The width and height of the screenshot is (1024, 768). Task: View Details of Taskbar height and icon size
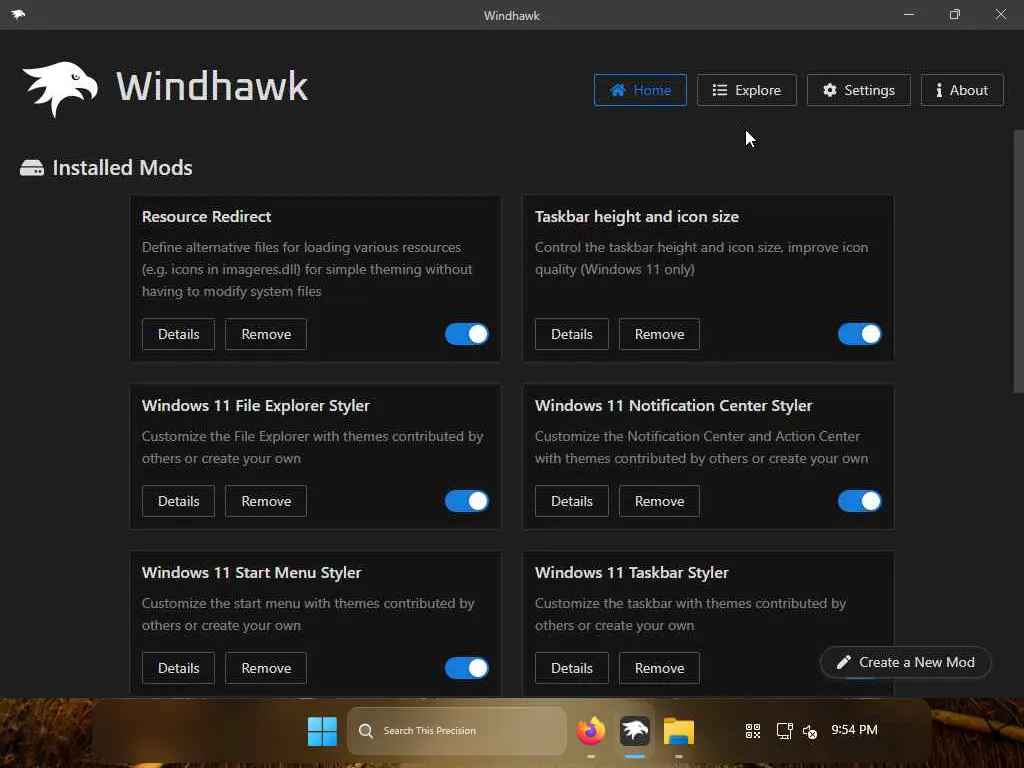pos(571,334)
